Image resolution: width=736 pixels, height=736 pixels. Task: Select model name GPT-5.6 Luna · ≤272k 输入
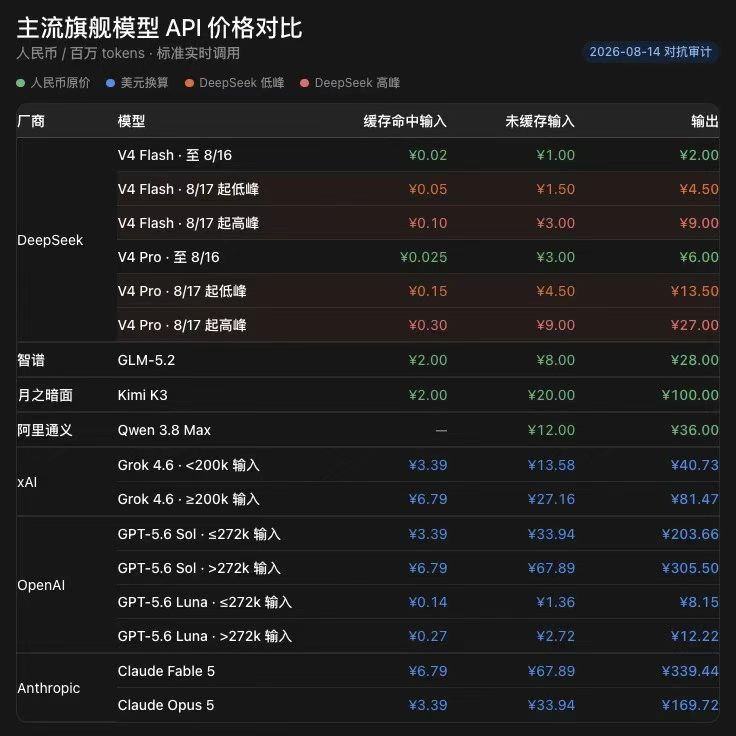tap(205, 602)
